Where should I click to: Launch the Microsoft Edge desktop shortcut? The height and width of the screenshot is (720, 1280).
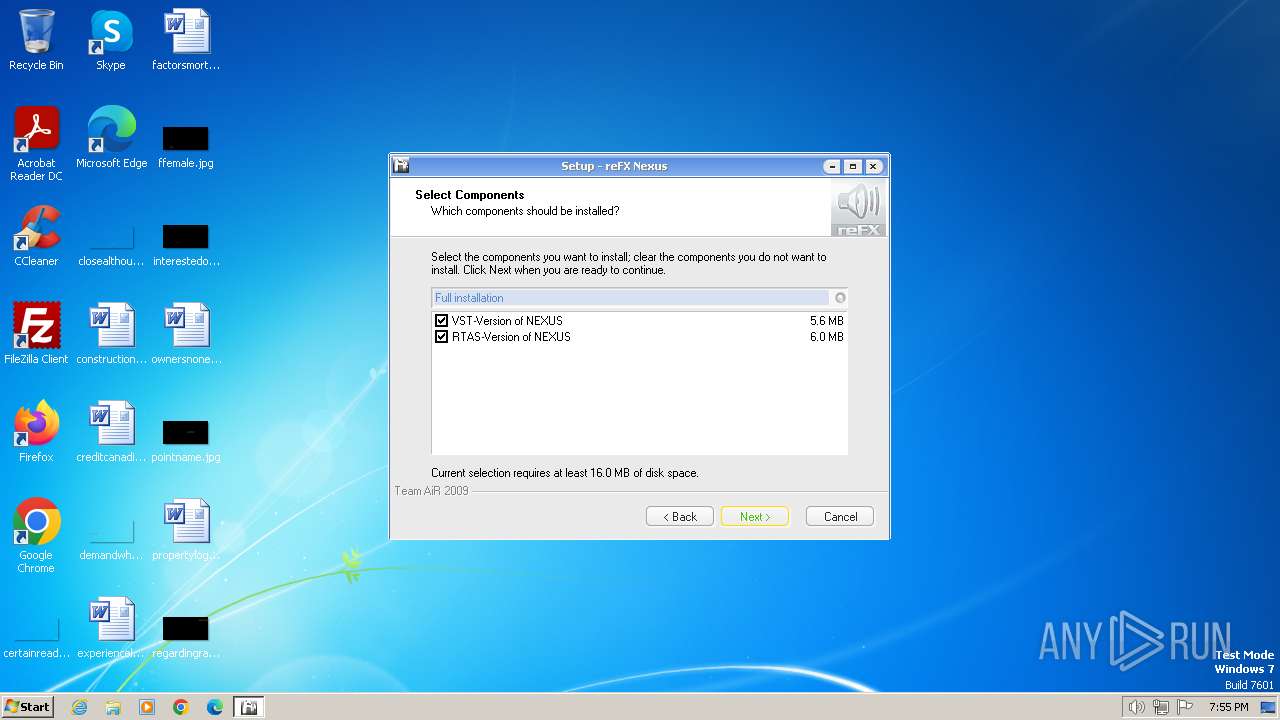click(111, 138)
